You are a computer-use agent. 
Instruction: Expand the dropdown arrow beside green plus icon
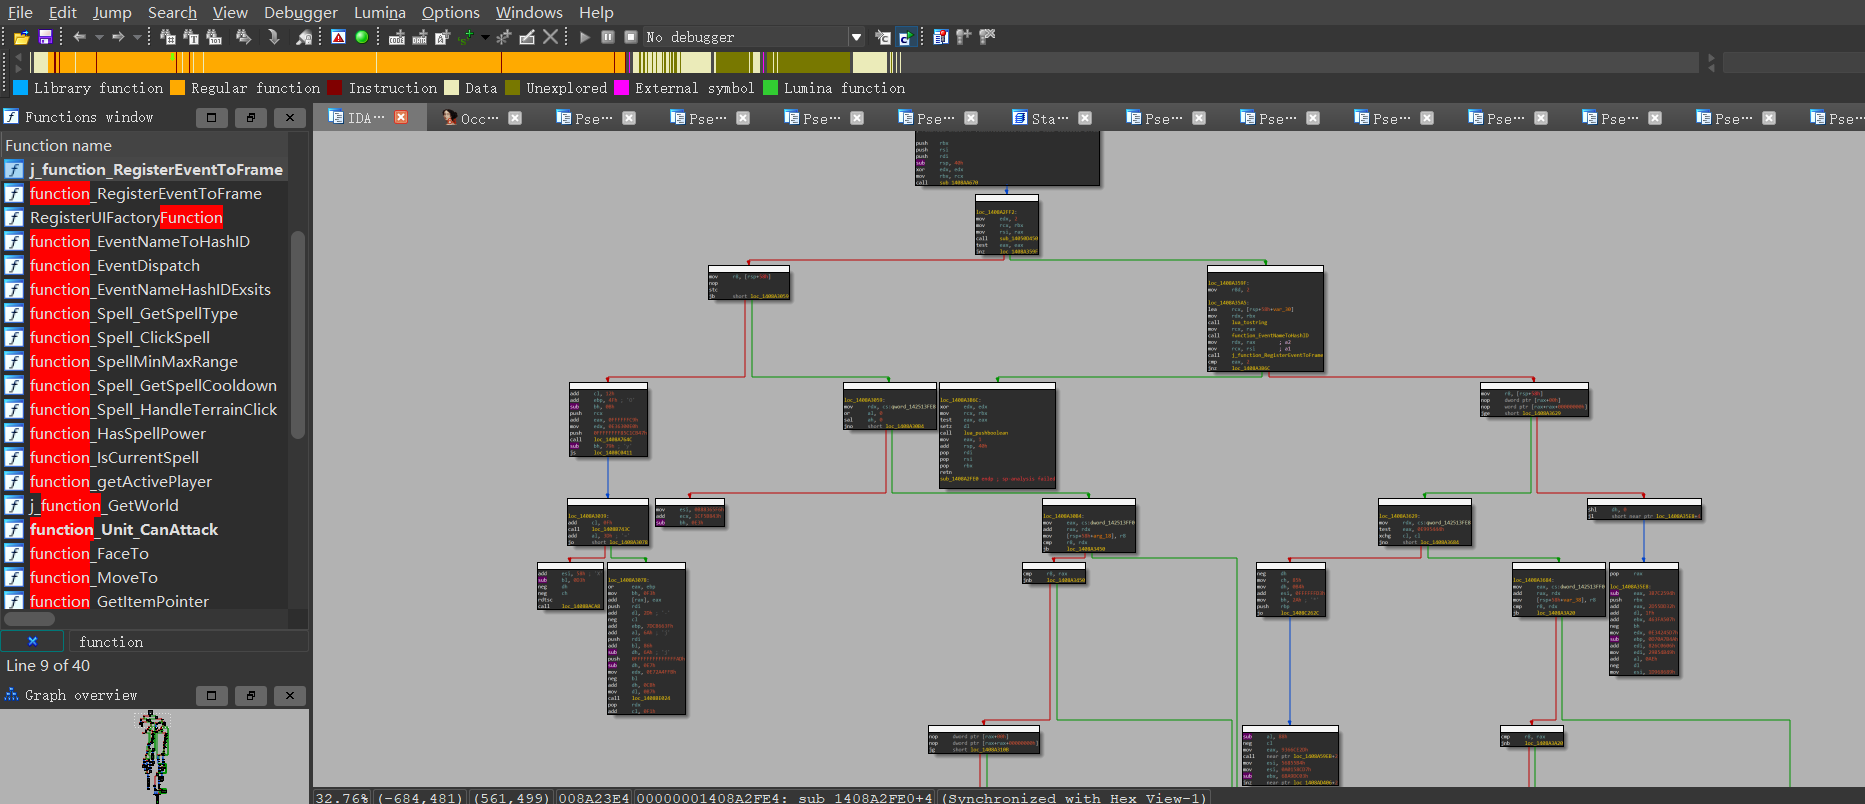click(485, 37)
